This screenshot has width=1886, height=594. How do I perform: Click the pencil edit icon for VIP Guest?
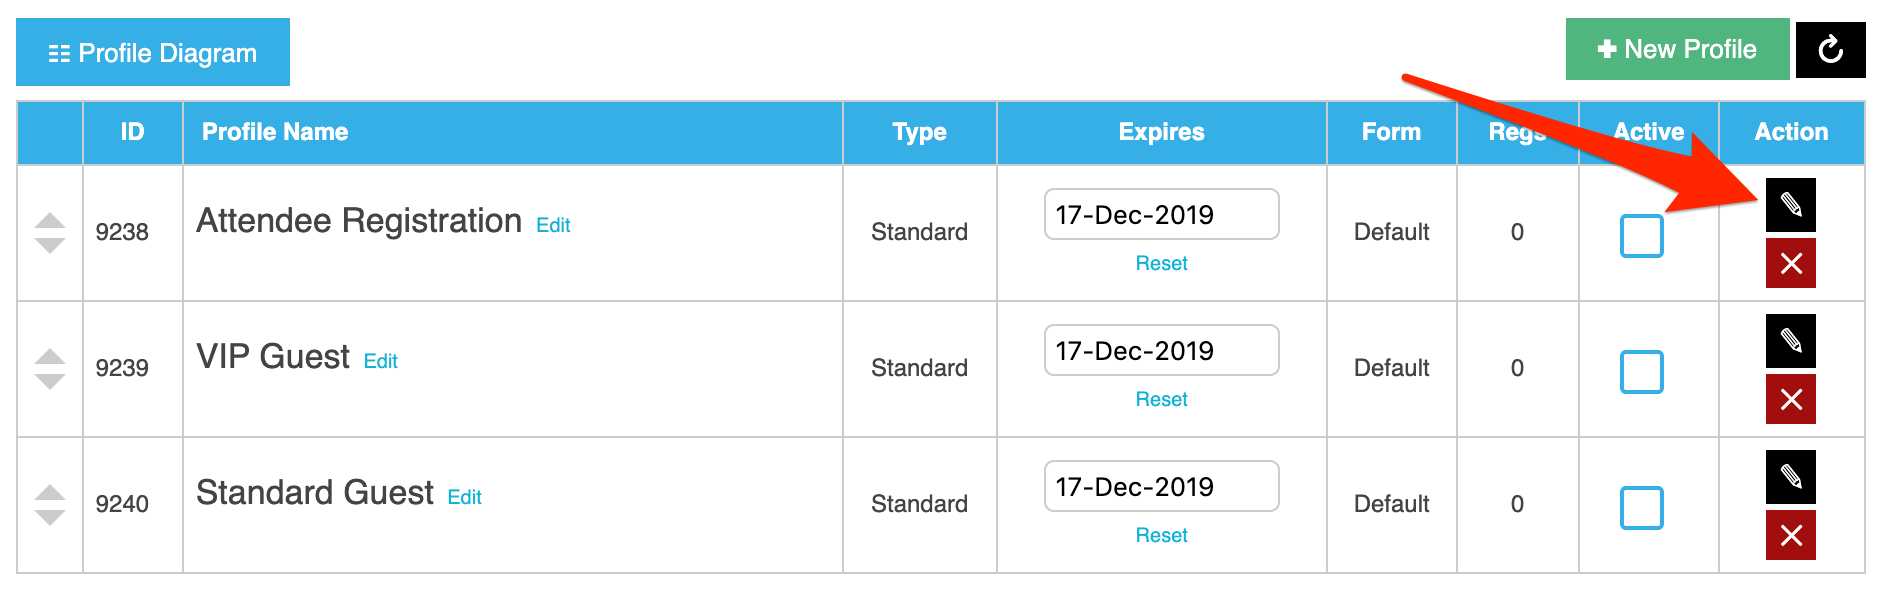tap(1790, 341)
